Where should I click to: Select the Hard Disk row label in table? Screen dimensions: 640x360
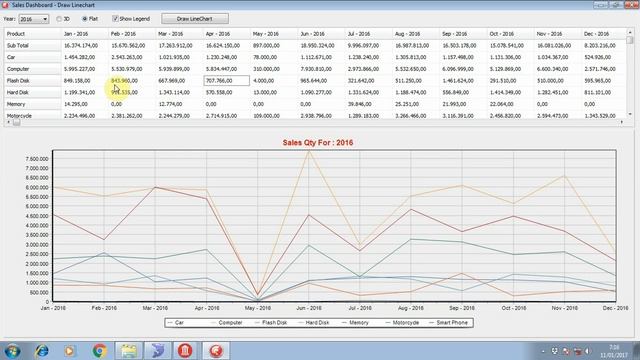point(33,93)
